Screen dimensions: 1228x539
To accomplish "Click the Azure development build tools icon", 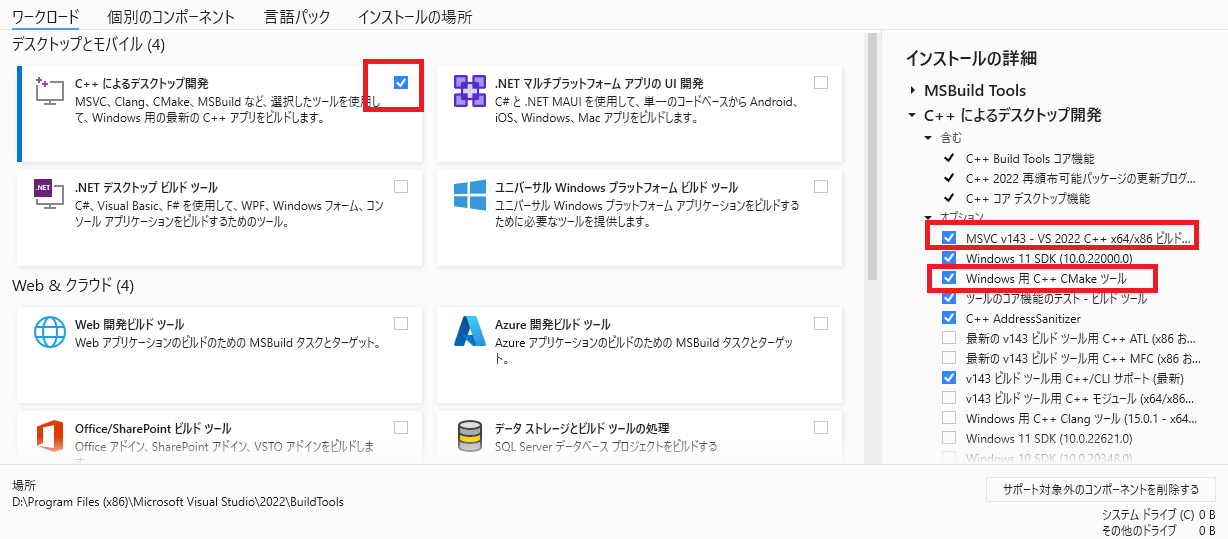I will coord(469,332).
